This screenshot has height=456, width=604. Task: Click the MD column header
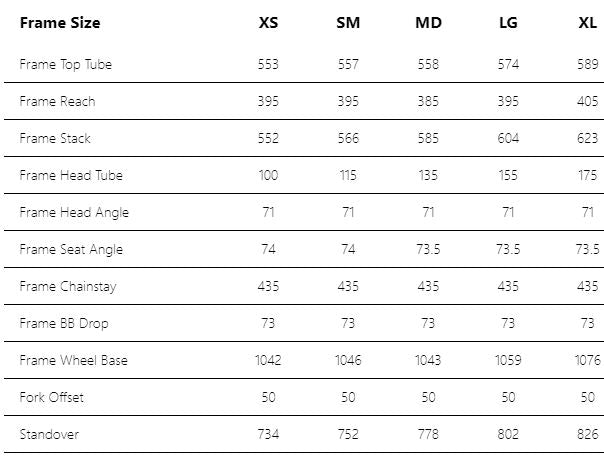[x=428, y=23]
